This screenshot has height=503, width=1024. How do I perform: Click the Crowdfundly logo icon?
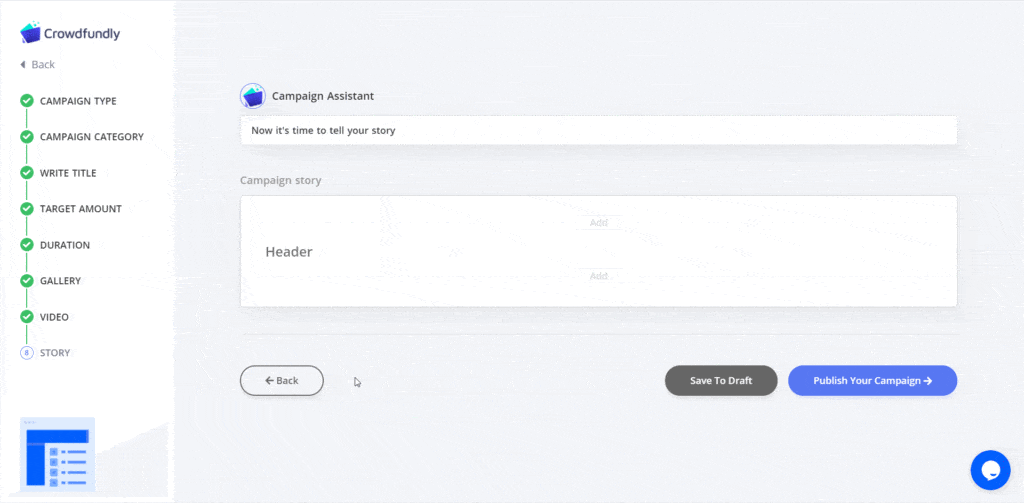30,33
